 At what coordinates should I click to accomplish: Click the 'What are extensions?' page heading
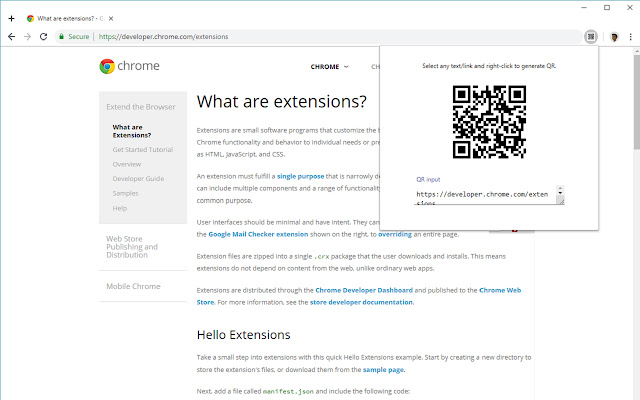pyautogui.click(x=282, y=101)
